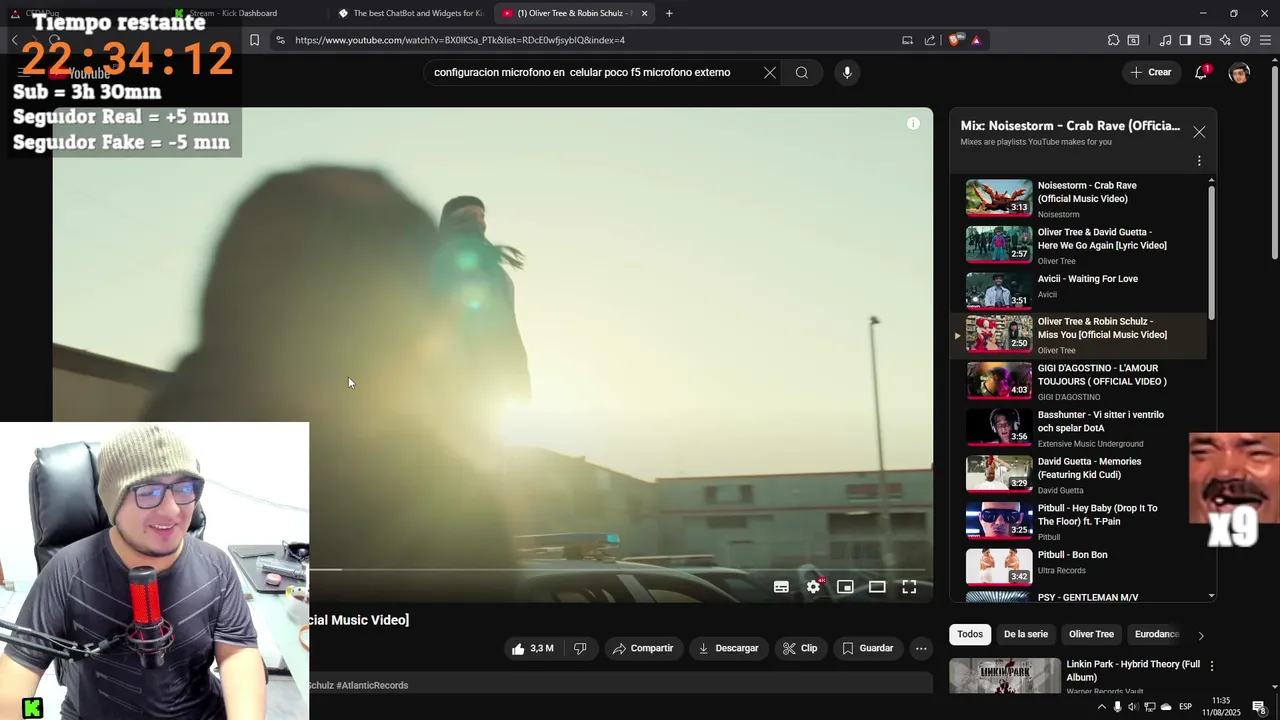
Task: Switch to best ChatBot and Widgets tab
Action: point(410,13)
